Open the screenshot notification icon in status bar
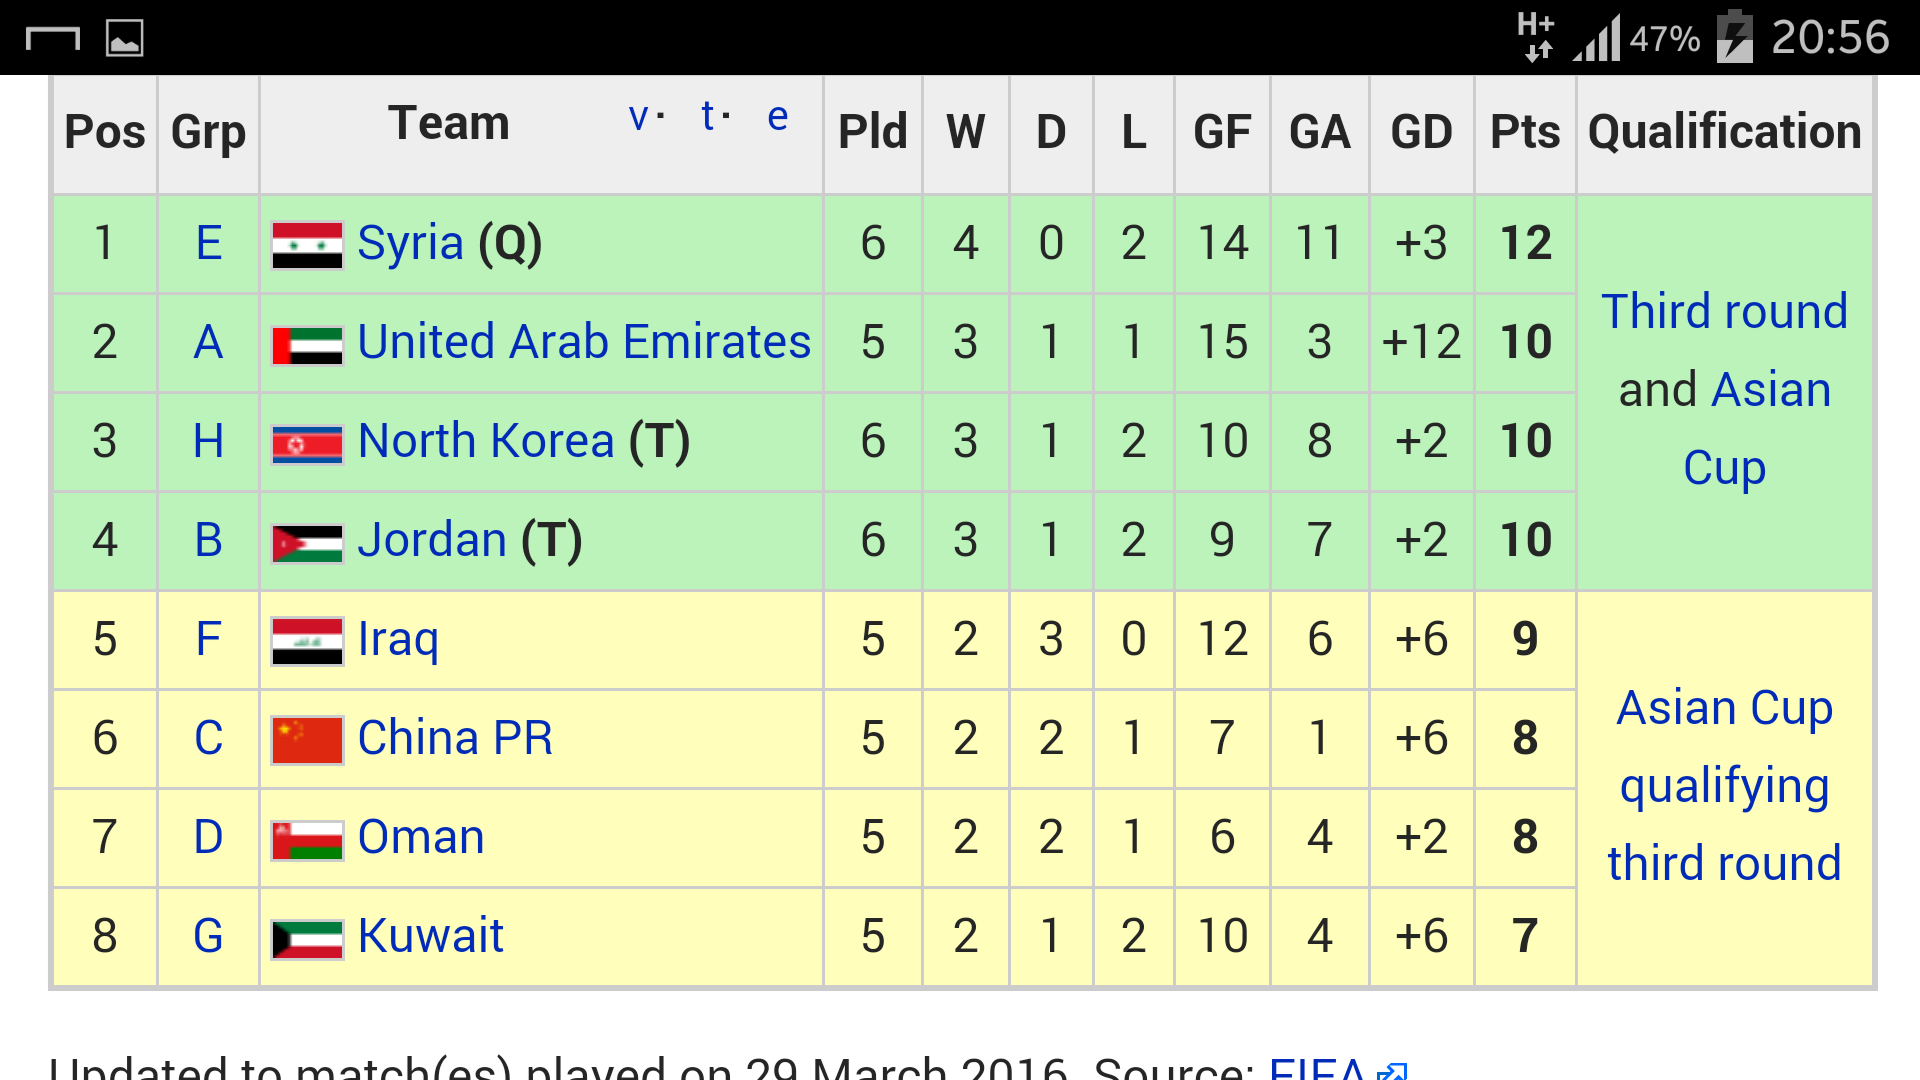Viewport: 1920px width, 1080px height. pyautogui.click(x=125, y=38)
